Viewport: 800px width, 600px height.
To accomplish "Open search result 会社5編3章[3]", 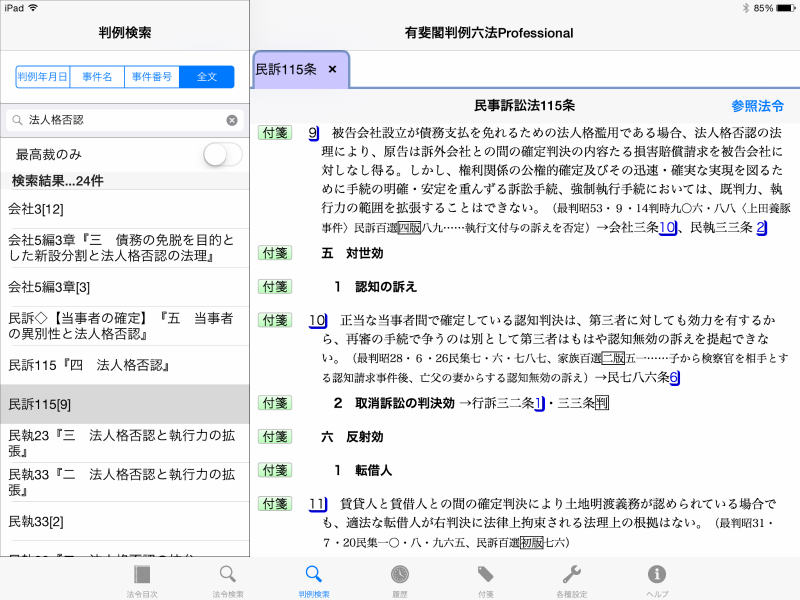I will coord(124,287).
